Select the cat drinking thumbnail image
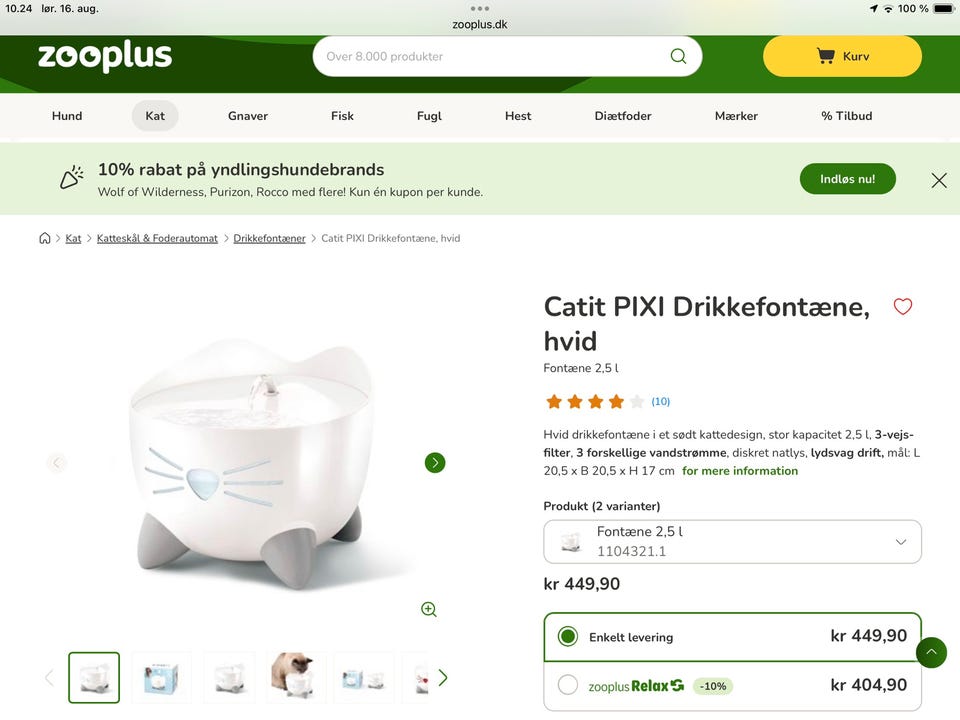960x720 pixels. point(294,676)
